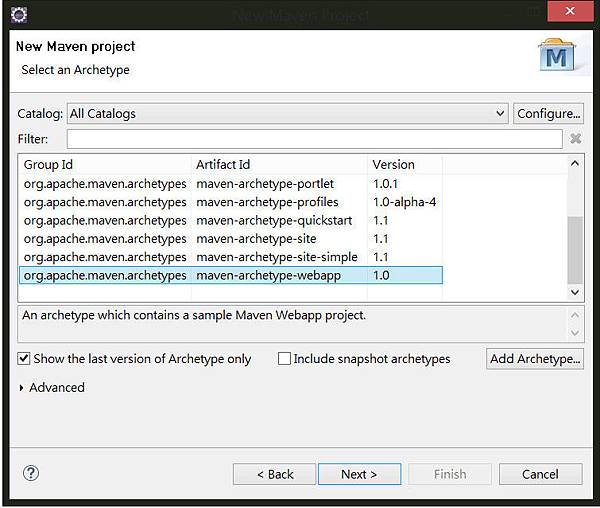600x508 pixels.
Task: Close the New Maven project dialog
Action: [x=570, y=11]
